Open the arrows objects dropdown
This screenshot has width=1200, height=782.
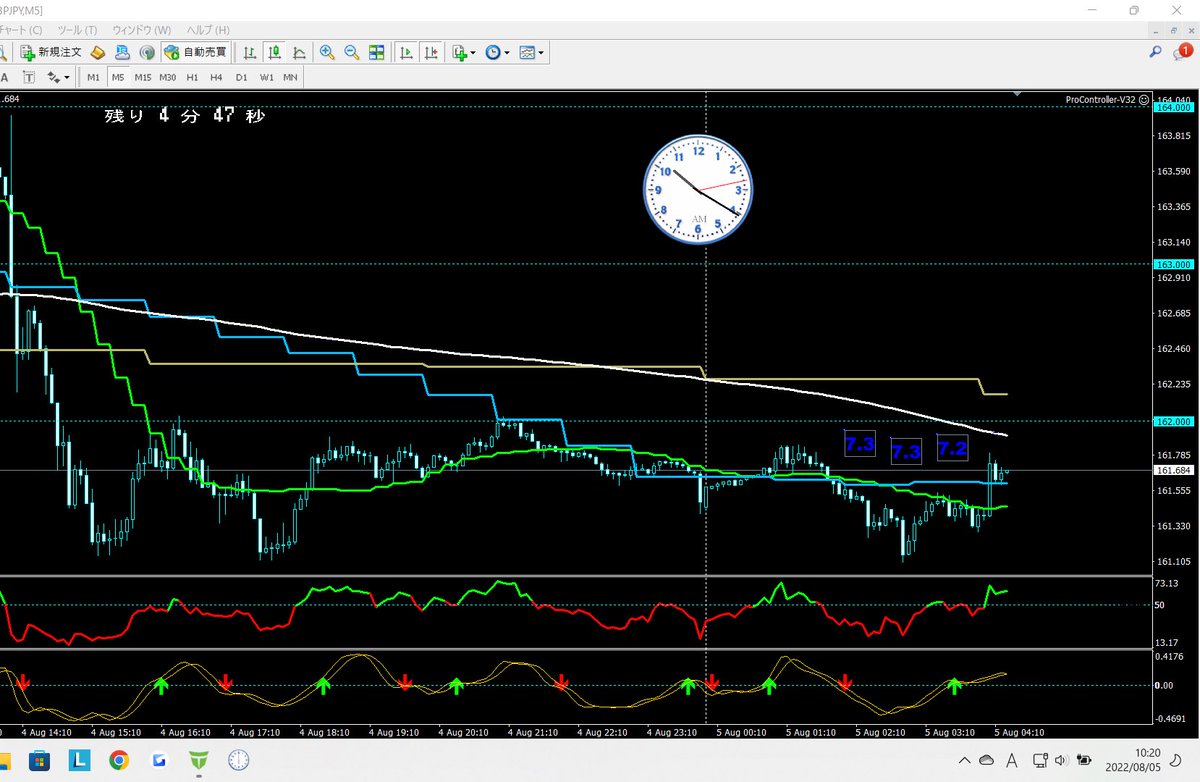(x=58, y=77)
